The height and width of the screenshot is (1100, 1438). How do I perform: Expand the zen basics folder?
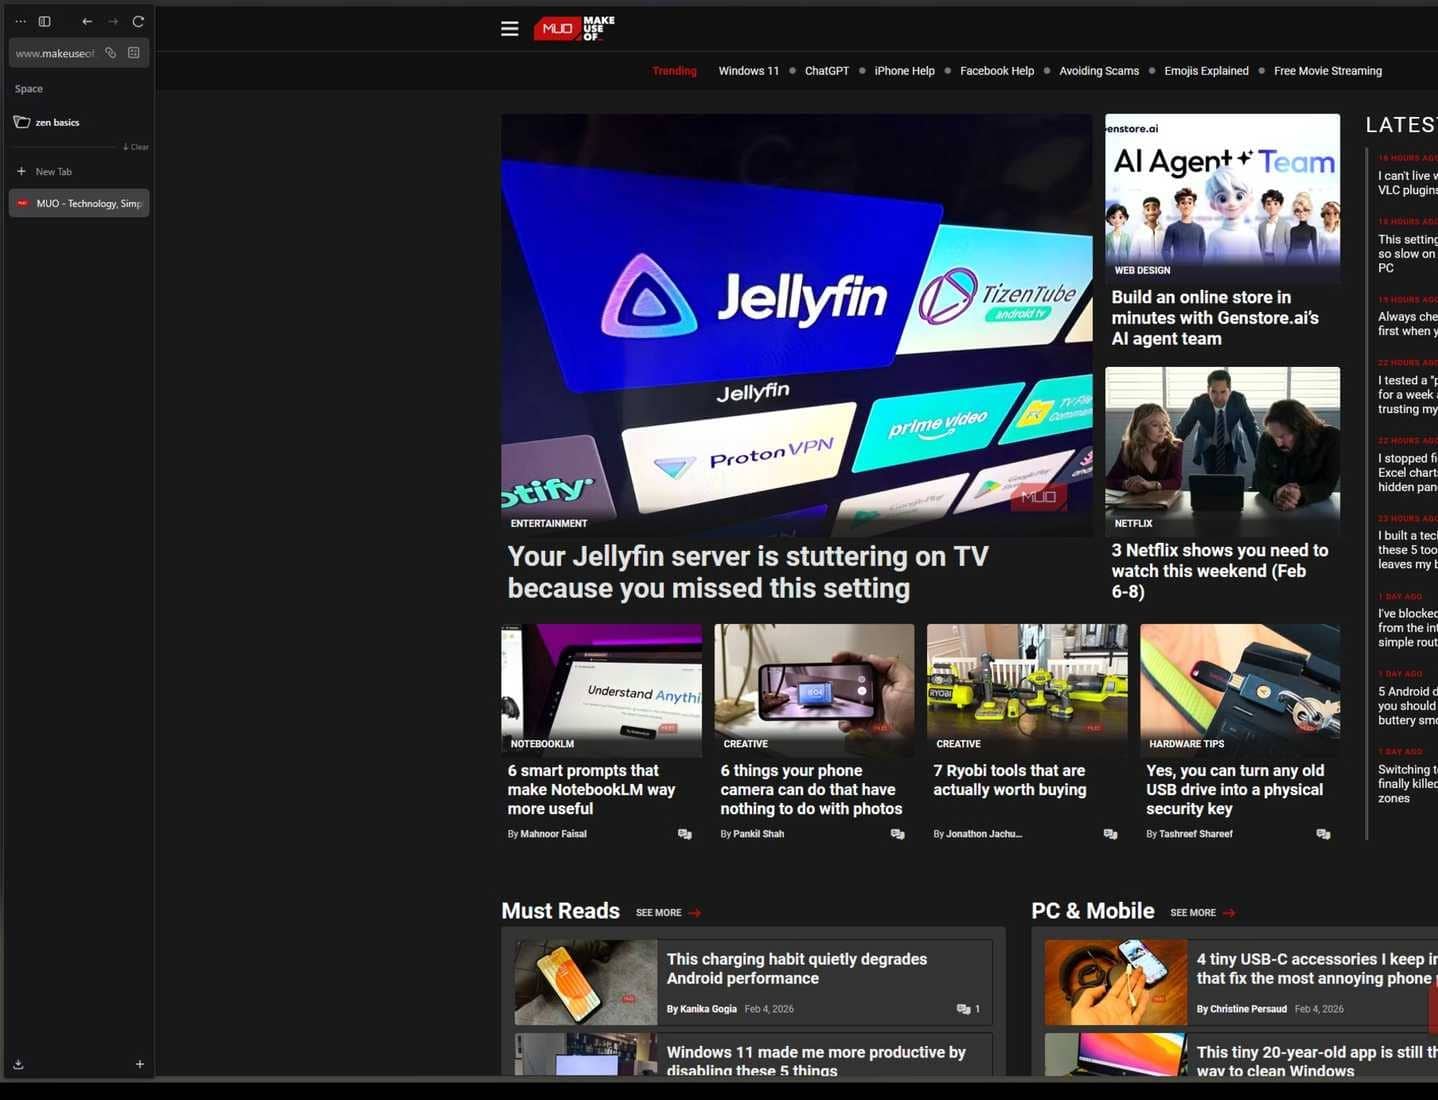click(79, 122)
